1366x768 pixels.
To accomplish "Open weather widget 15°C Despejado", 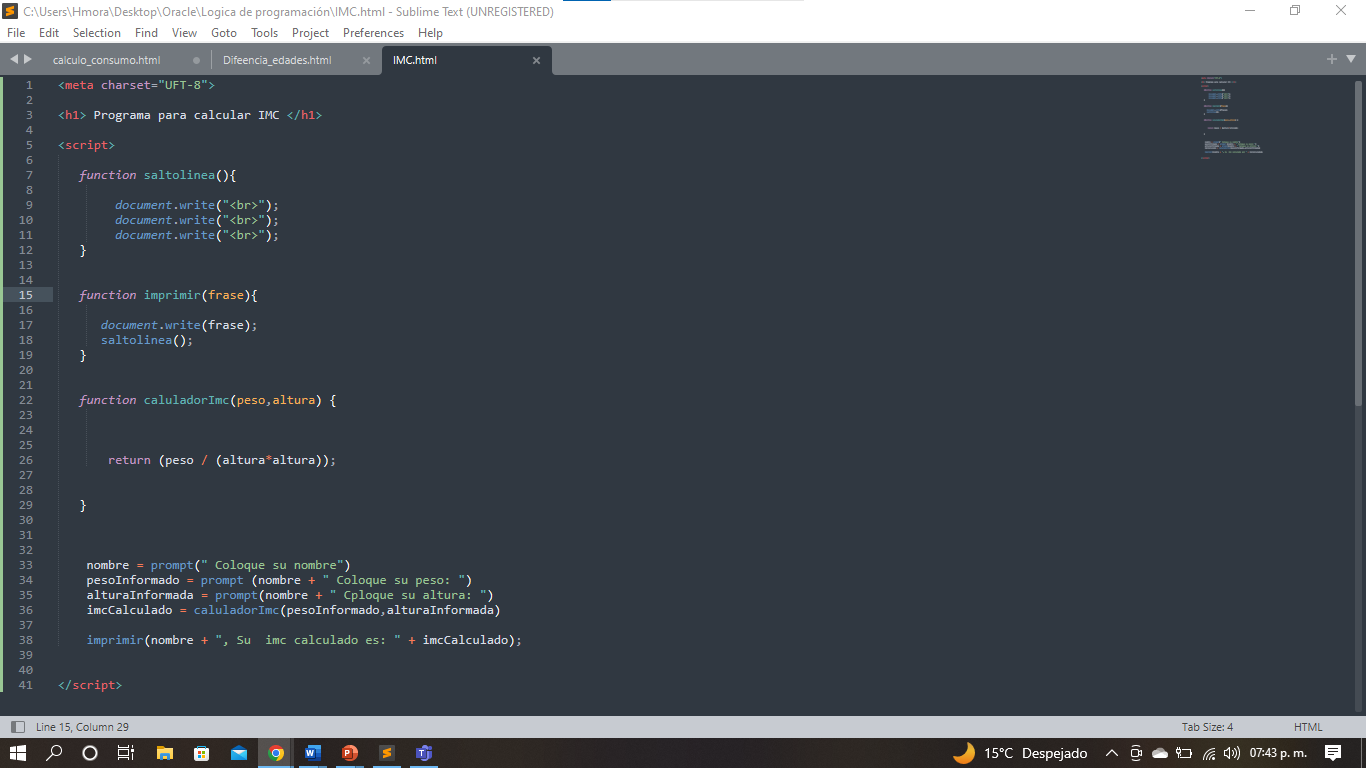I will point(1020,753).
